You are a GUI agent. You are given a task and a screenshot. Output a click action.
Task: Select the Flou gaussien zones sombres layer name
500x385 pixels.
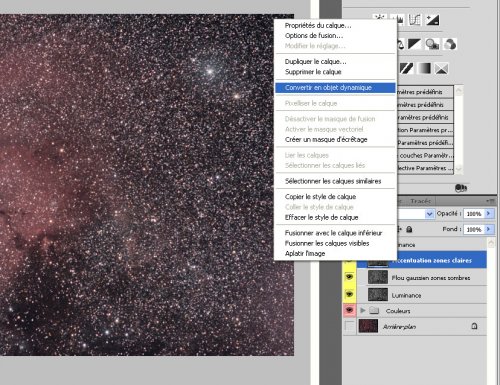pos(431,278)
